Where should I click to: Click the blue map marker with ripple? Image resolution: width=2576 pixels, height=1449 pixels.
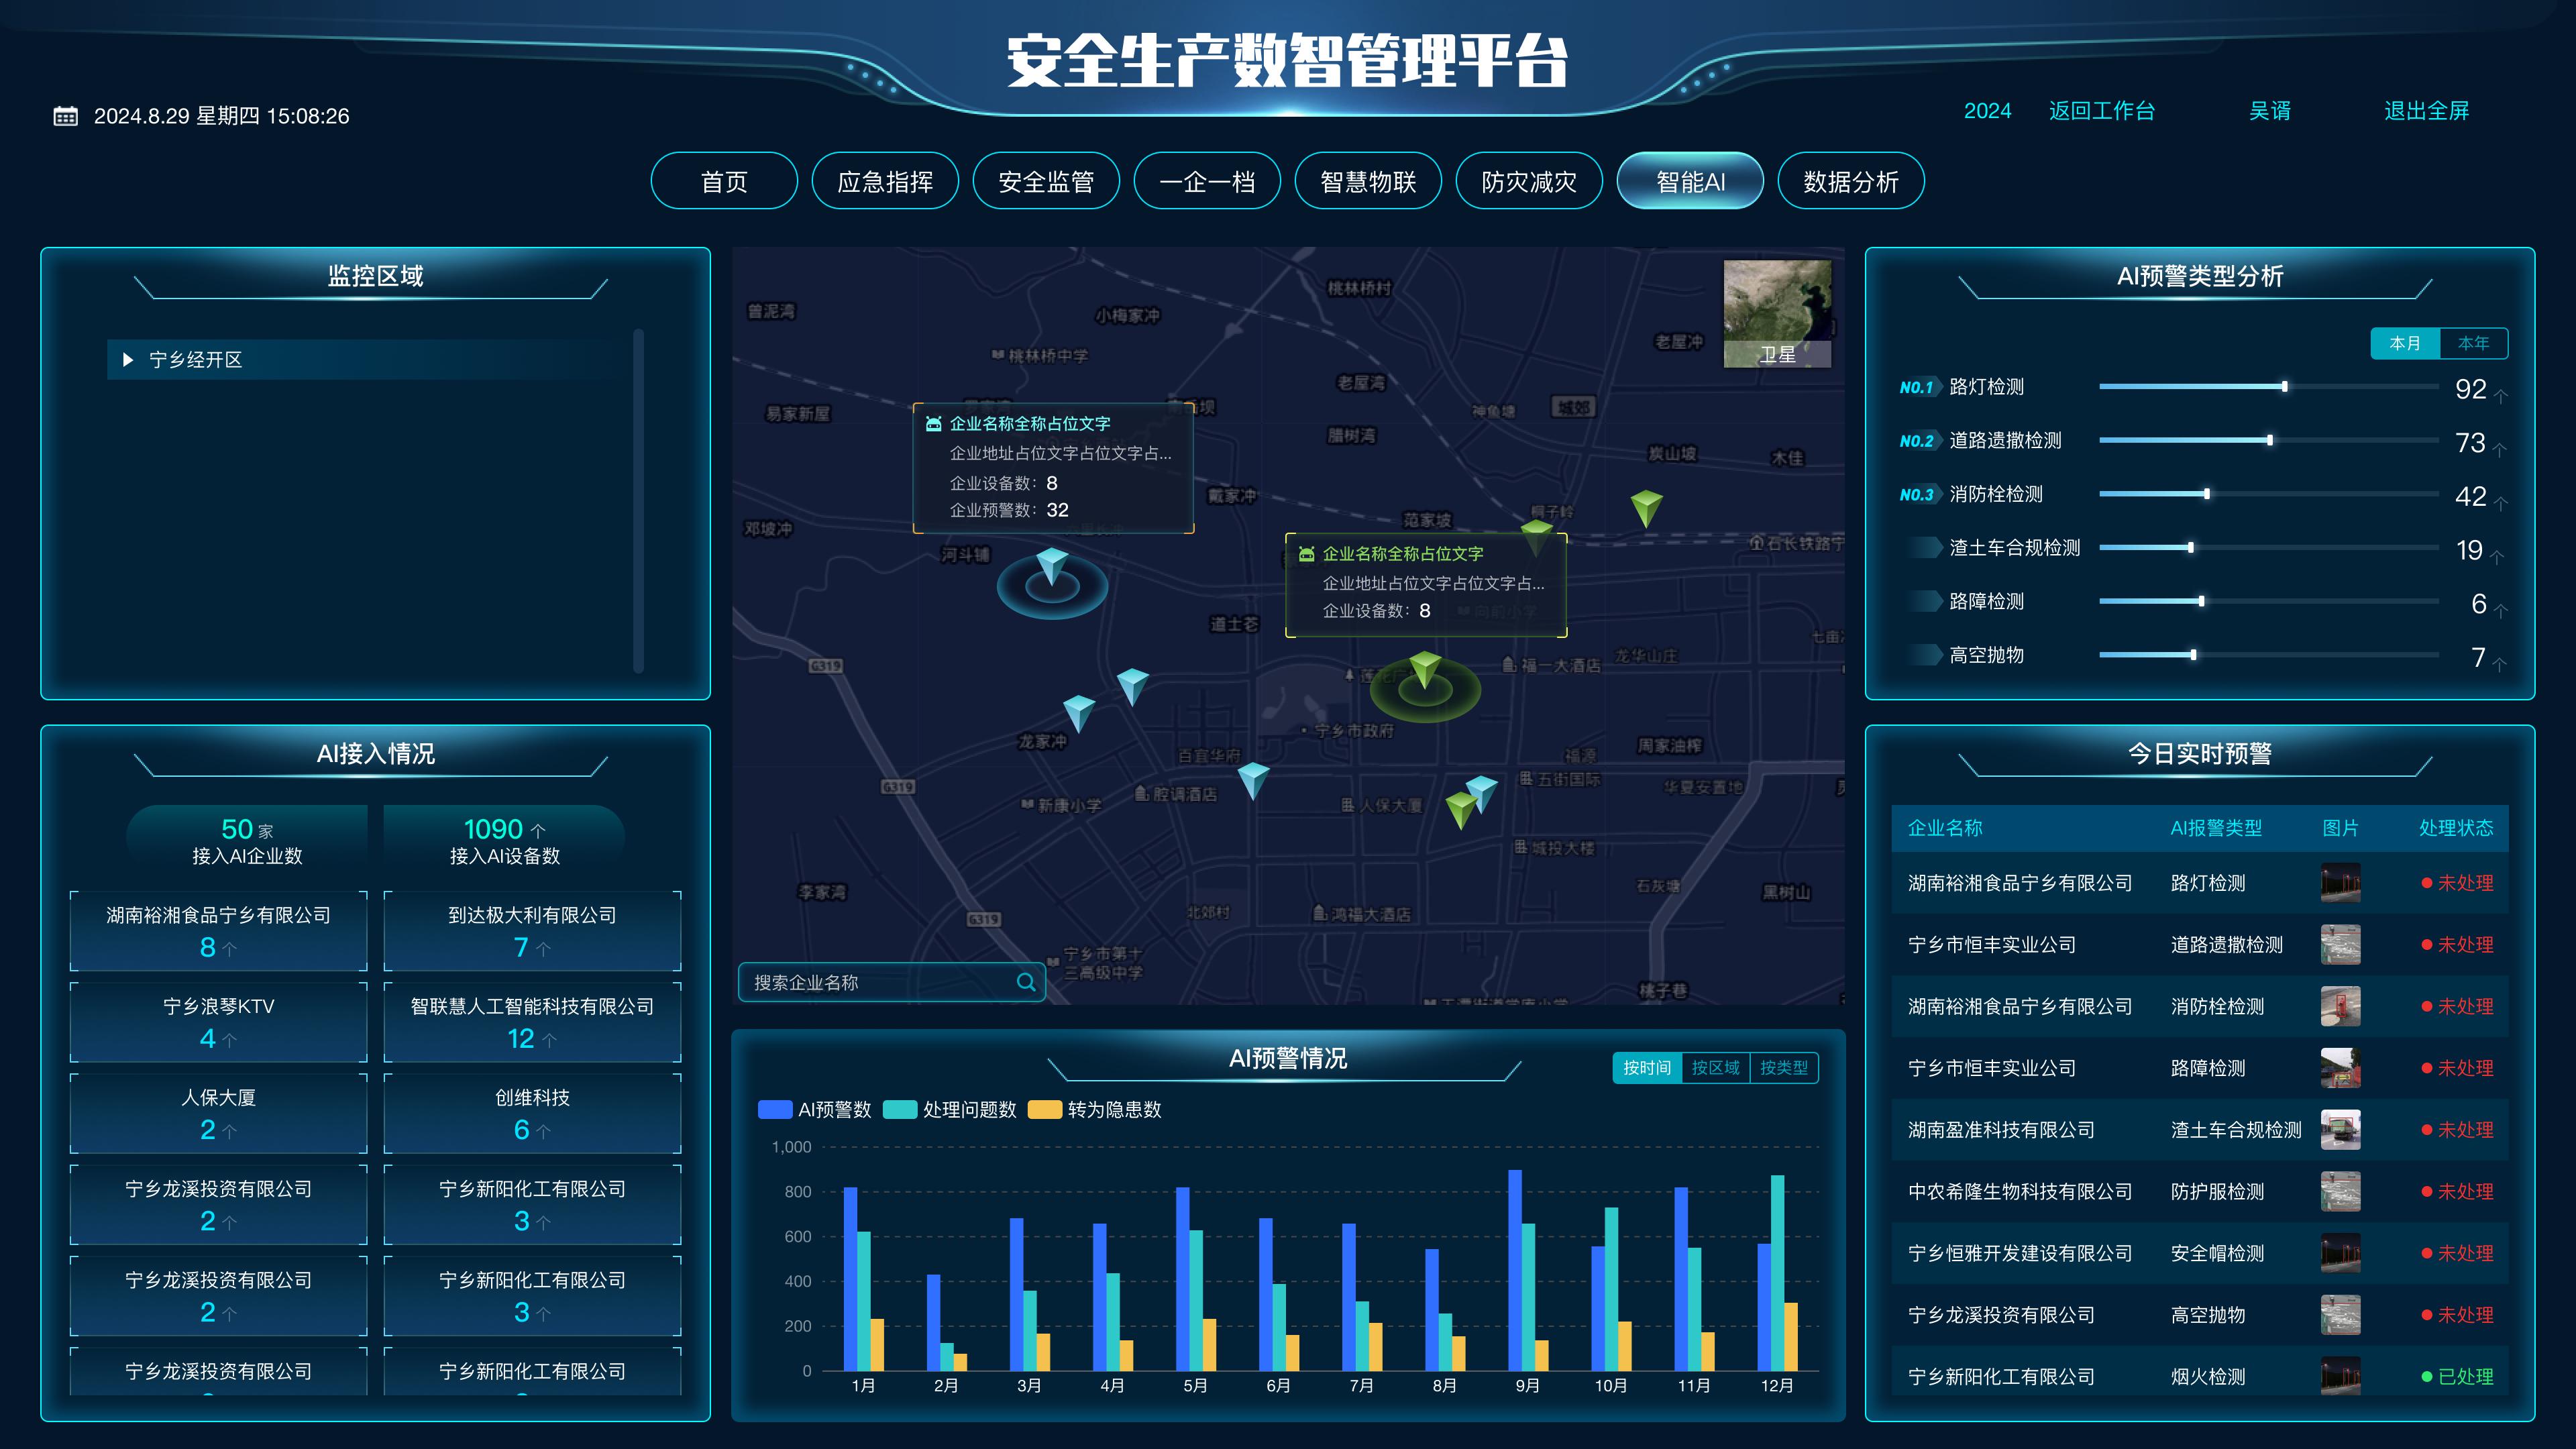pyautogui.click(x=1051, y=567)
